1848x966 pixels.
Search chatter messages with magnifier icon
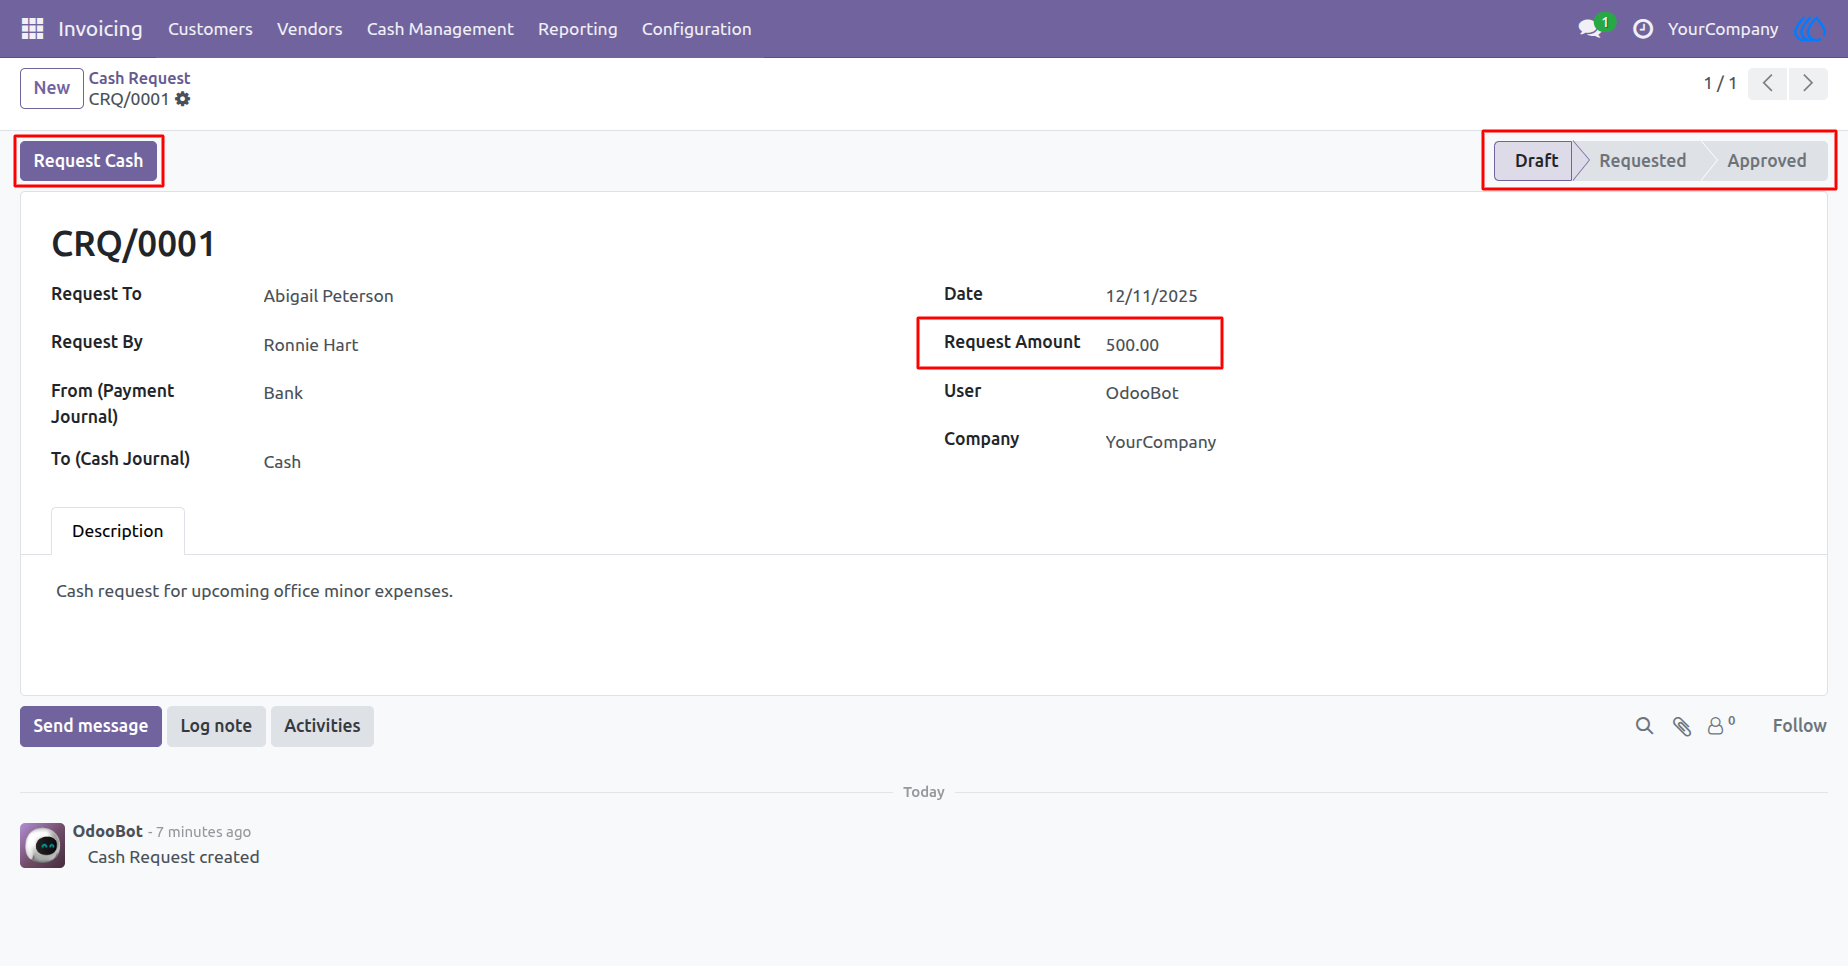coord(1644,726)
